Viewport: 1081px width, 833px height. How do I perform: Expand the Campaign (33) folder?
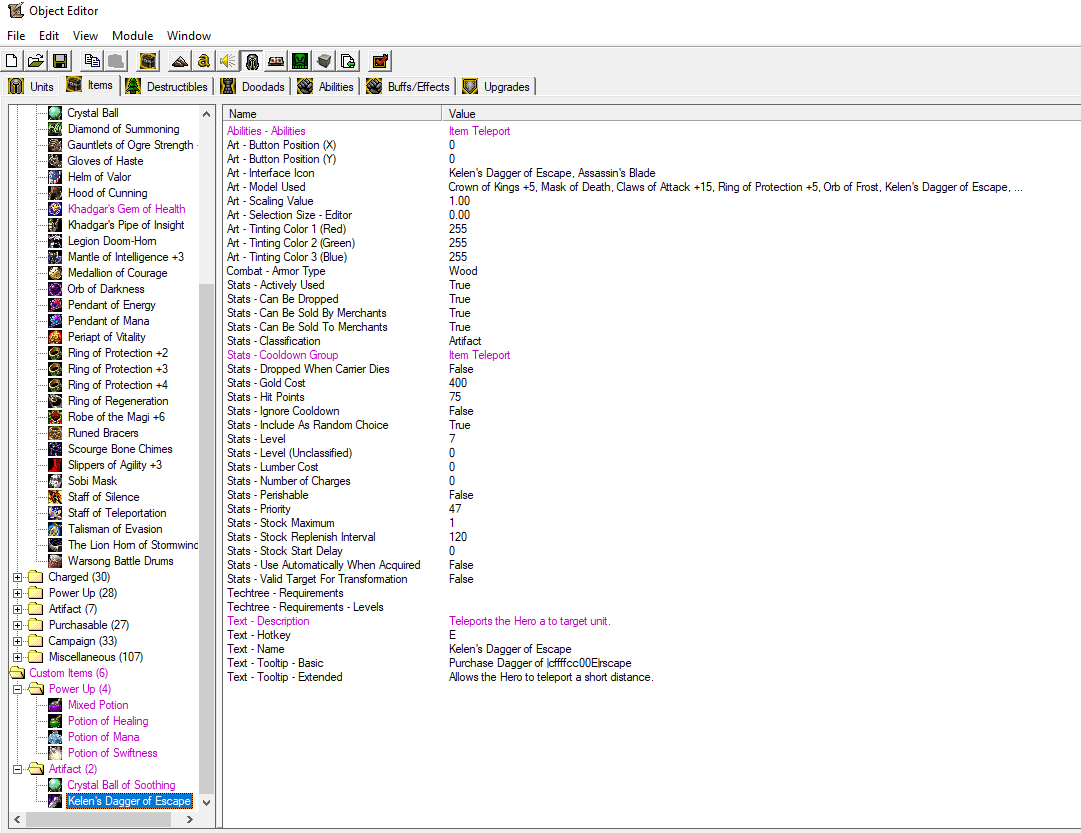[x=17, y=641]
